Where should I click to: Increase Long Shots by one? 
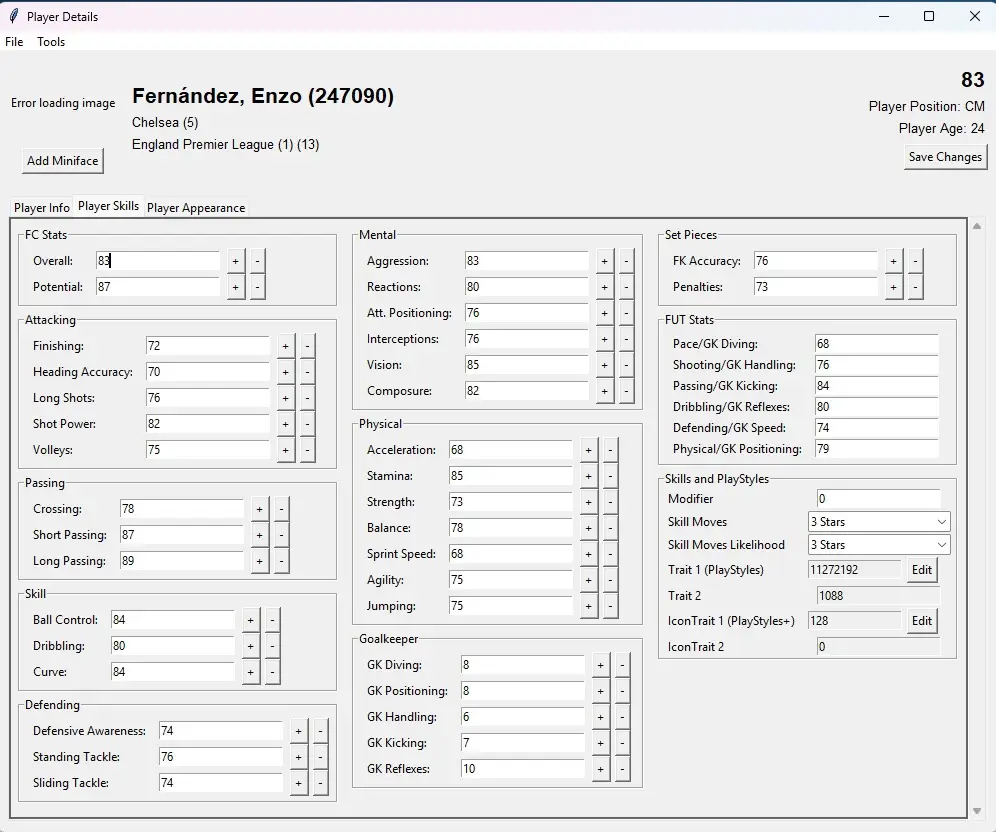coord(285,398)
